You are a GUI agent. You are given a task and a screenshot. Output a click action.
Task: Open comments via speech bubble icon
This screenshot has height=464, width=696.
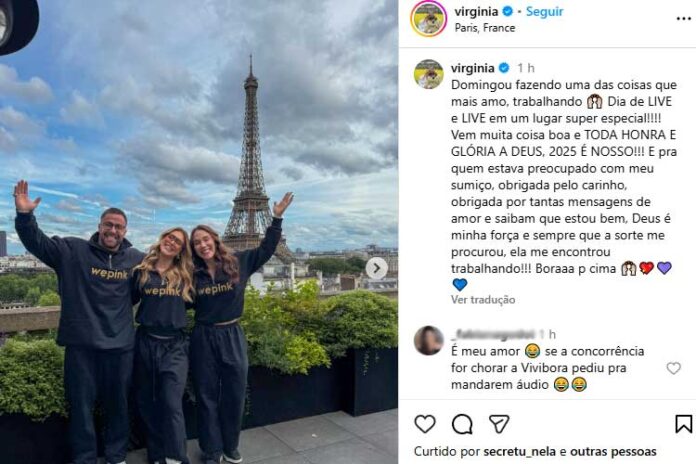(x=462, y=424)
